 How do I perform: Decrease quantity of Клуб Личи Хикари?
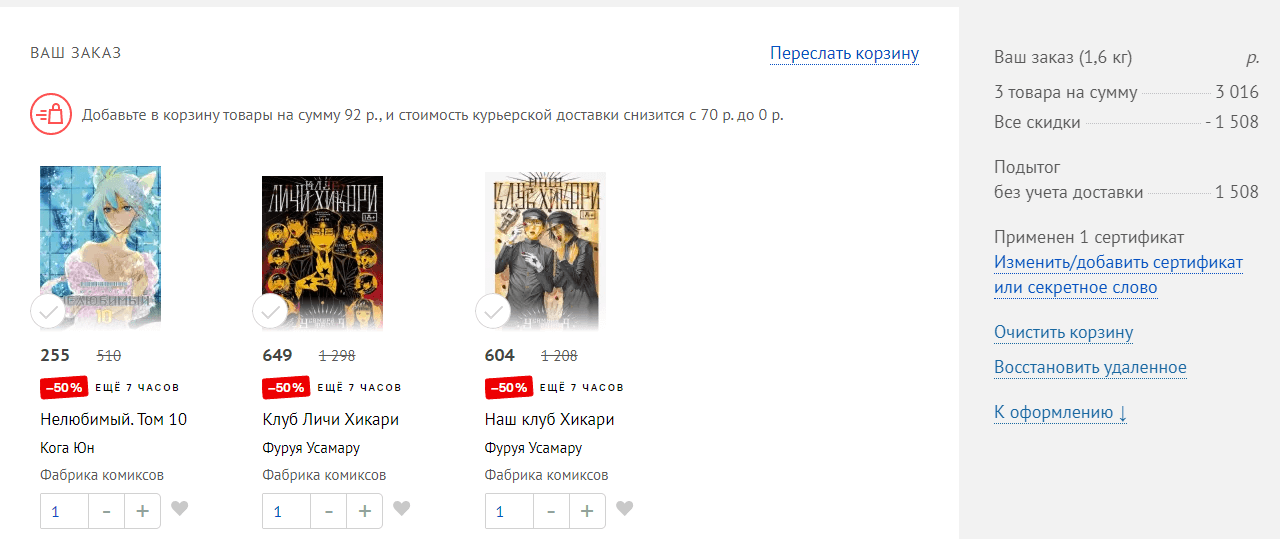328,511
